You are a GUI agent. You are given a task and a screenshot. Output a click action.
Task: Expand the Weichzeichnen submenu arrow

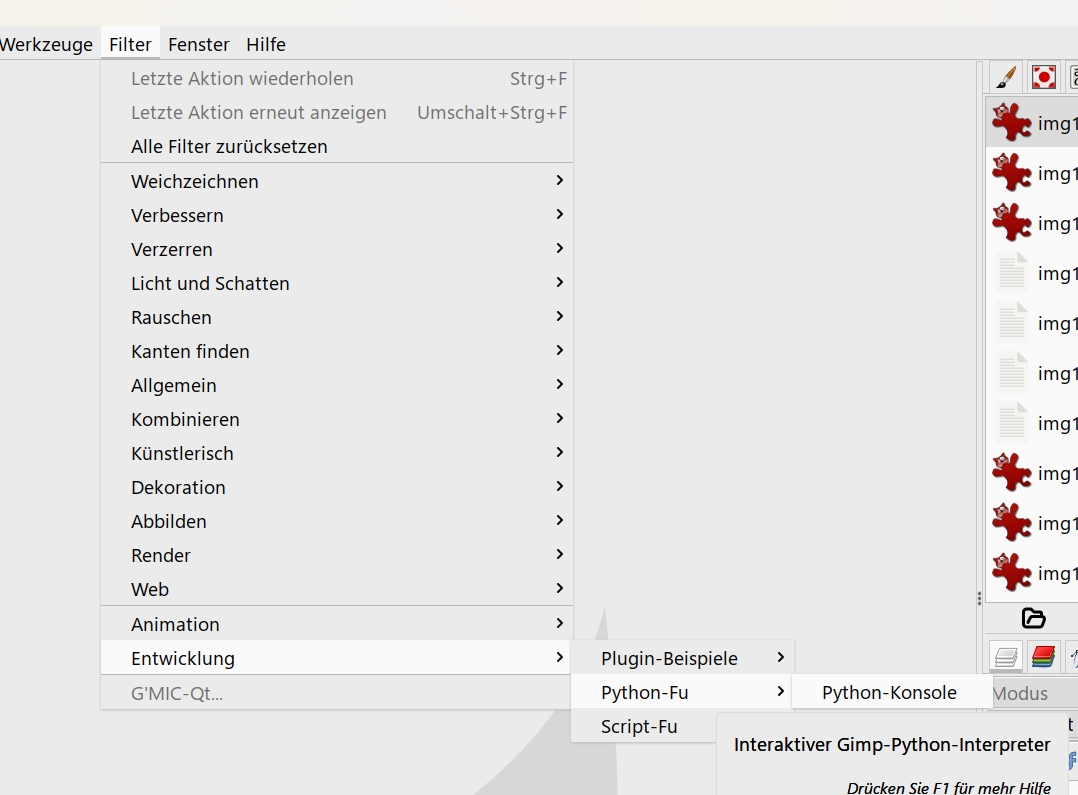(x=559, y=181)
